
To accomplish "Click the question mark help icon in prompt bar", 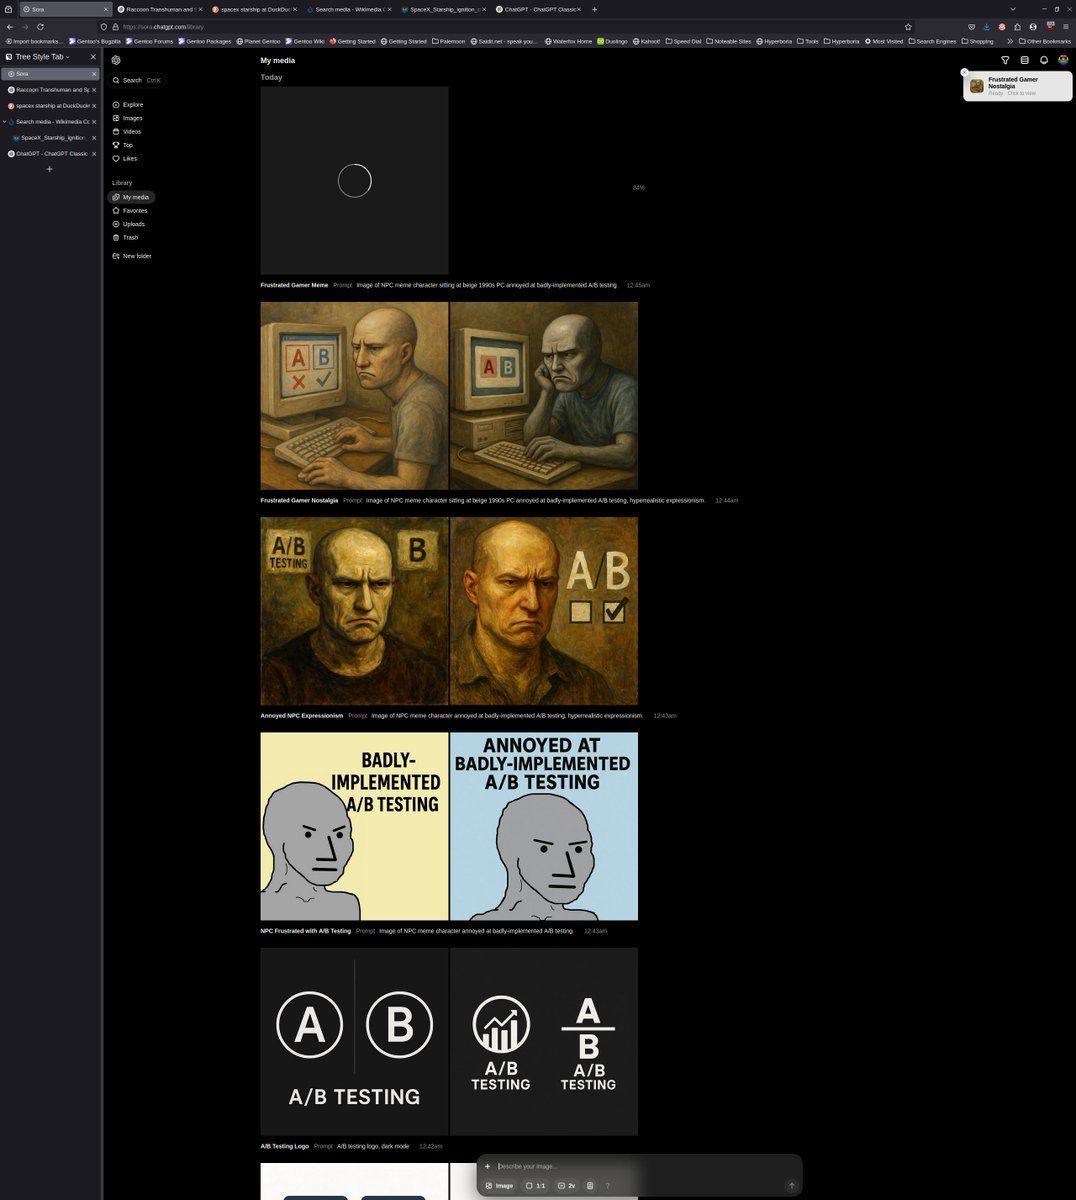I will pos(607,1186).
